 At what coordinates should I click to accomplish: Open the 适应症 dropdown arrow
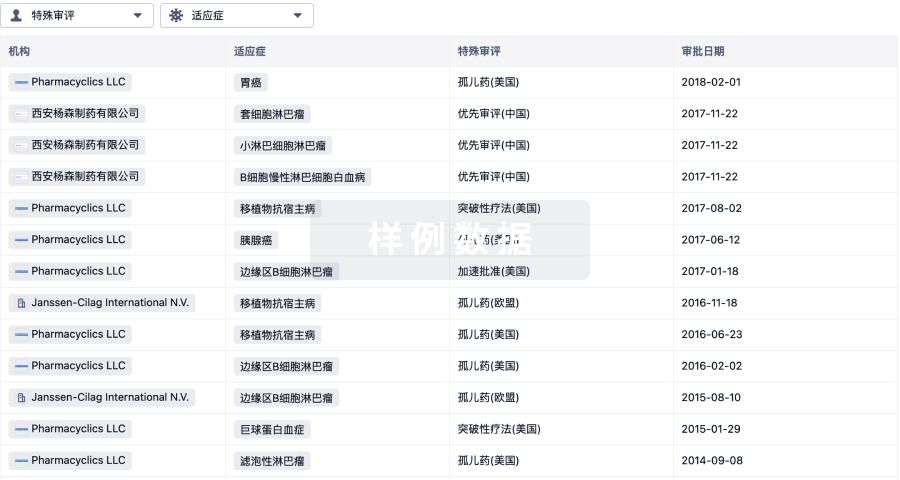point(297,16)
